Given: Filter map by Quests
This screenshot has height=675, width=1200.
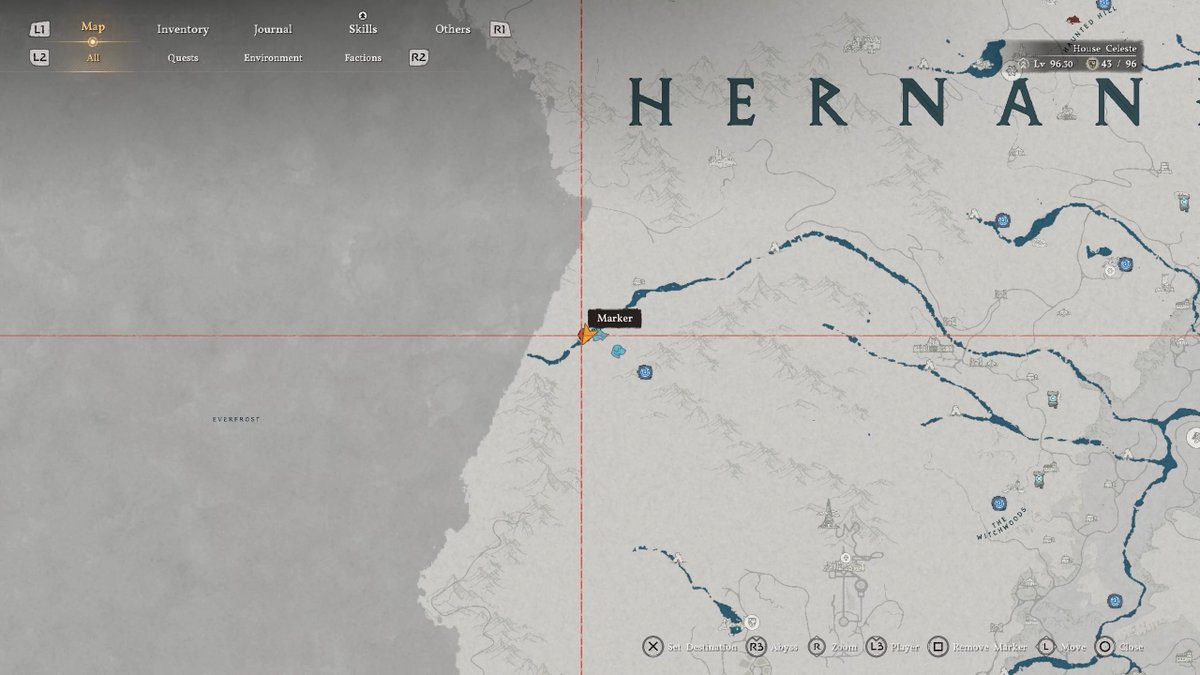Looking at the screenshot, I should pyautogui.click(x=183, y=58).
